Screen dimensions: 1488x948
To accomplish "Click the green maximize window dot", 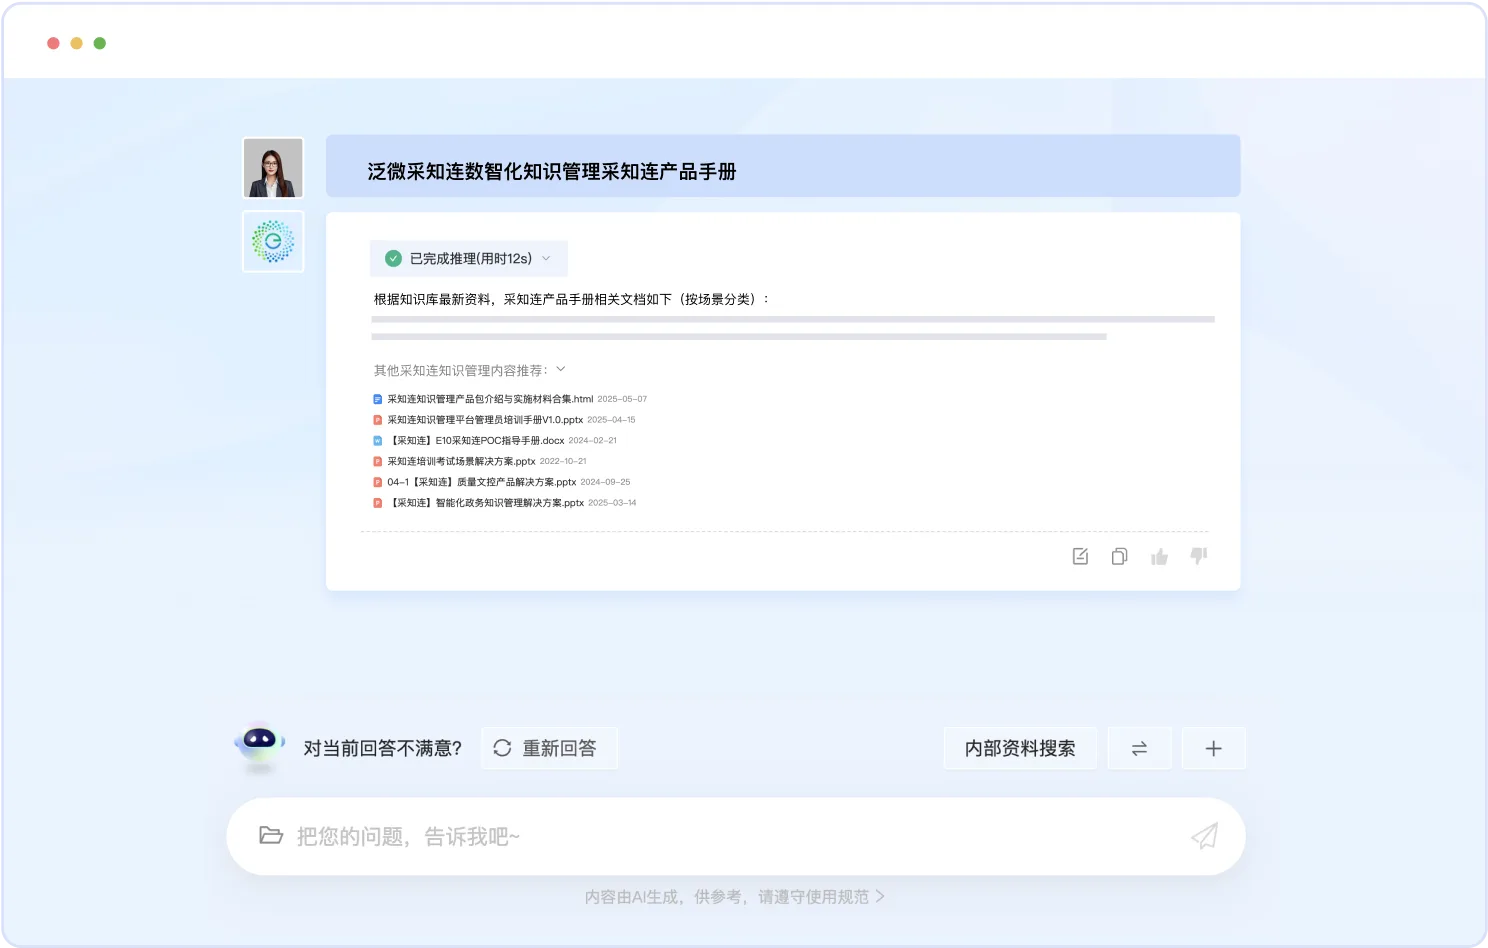I will click(x=100, y=43).
